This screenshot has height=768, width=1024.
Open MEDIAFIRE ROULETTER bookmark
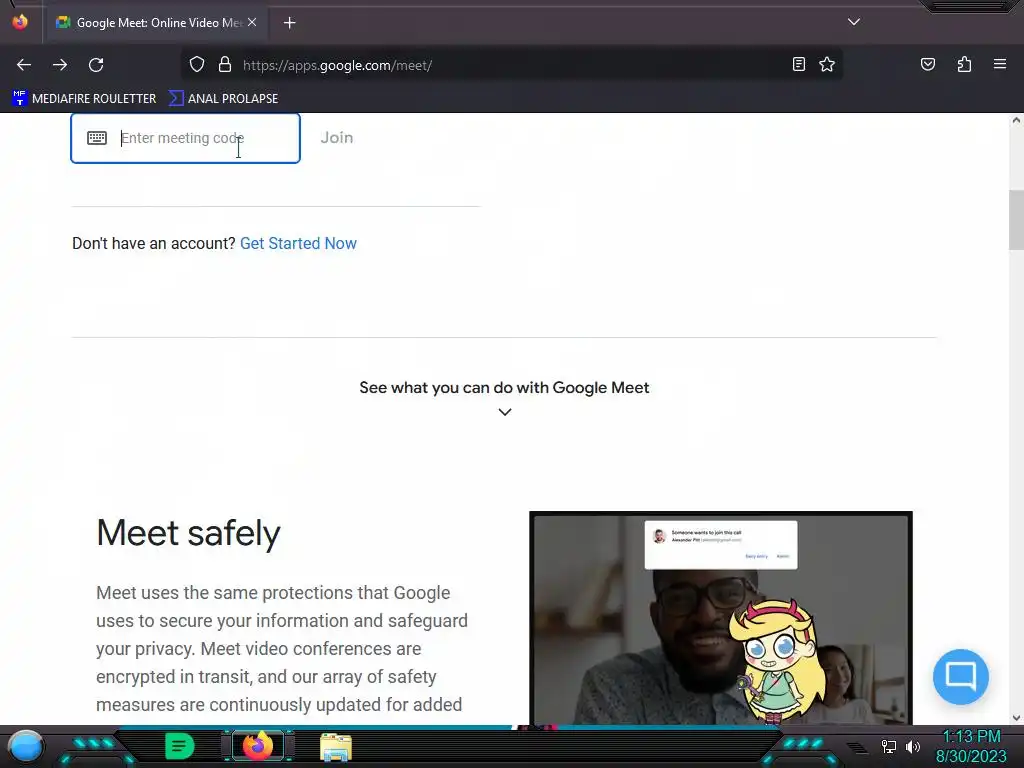coord(84,99)
